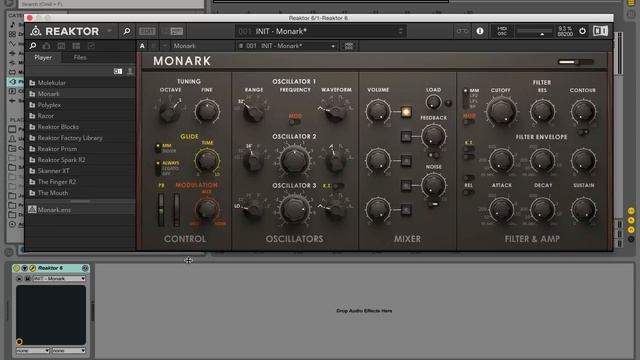640x360 pixels.
Task: Show the info hints icon
Action: point(480,31)
